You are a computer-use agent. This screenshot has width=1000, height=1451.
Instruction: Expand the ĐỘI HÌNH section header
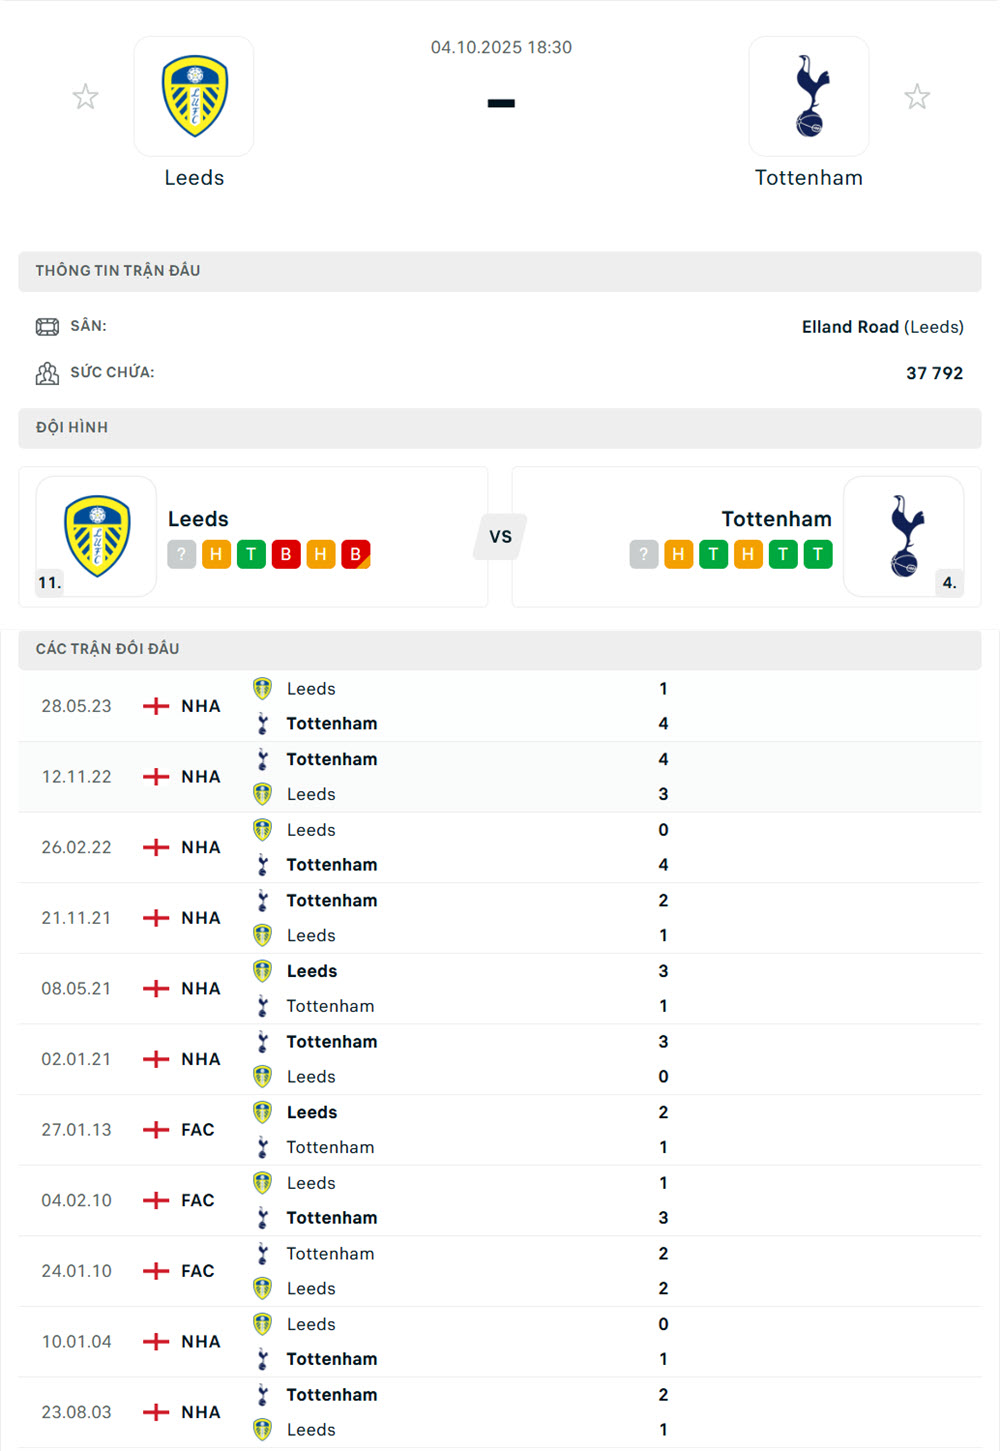tap(500, 428)
